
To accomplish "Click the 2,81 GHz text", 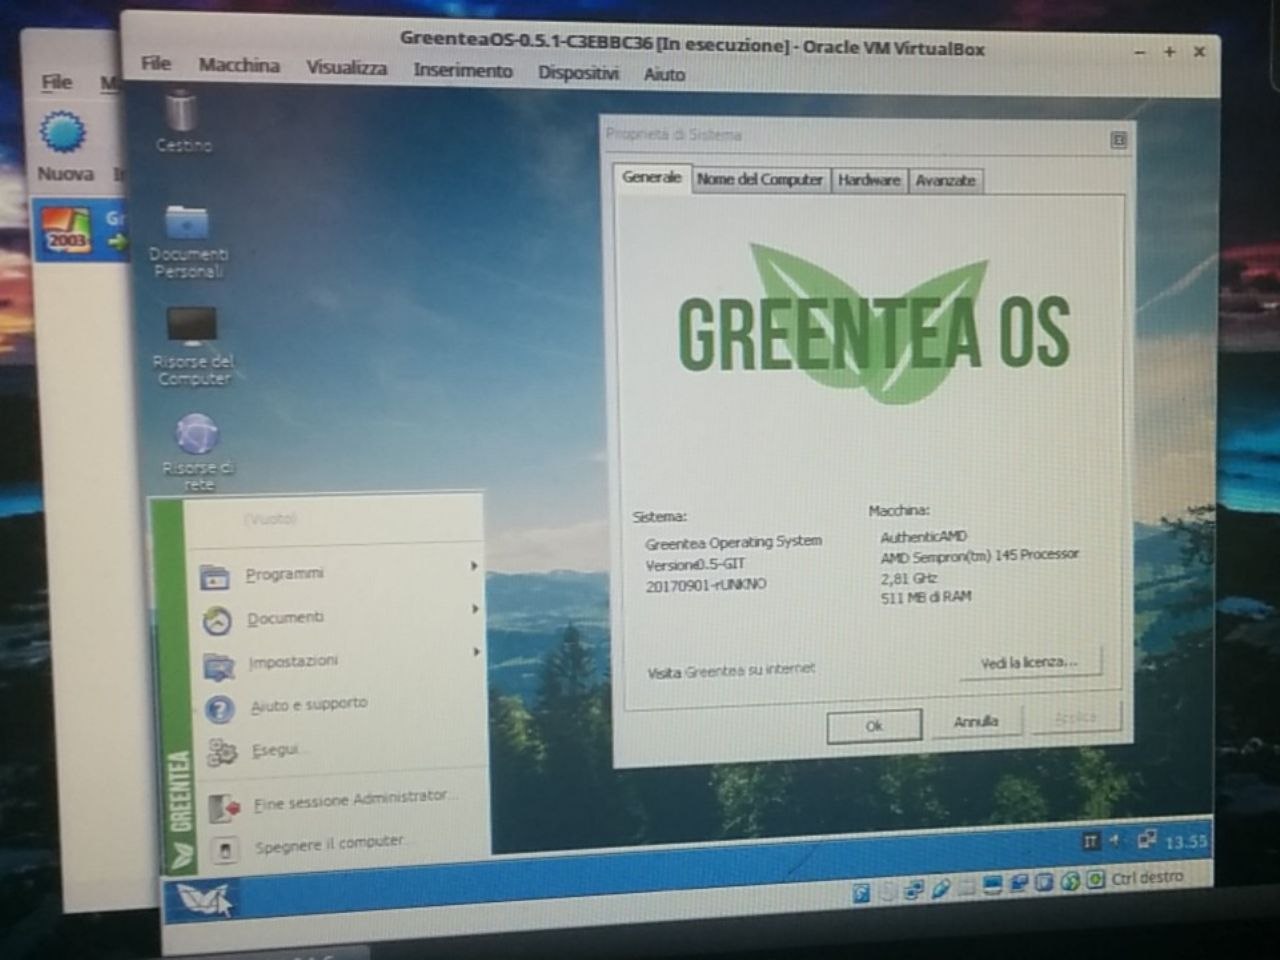I will coord(908,578).
